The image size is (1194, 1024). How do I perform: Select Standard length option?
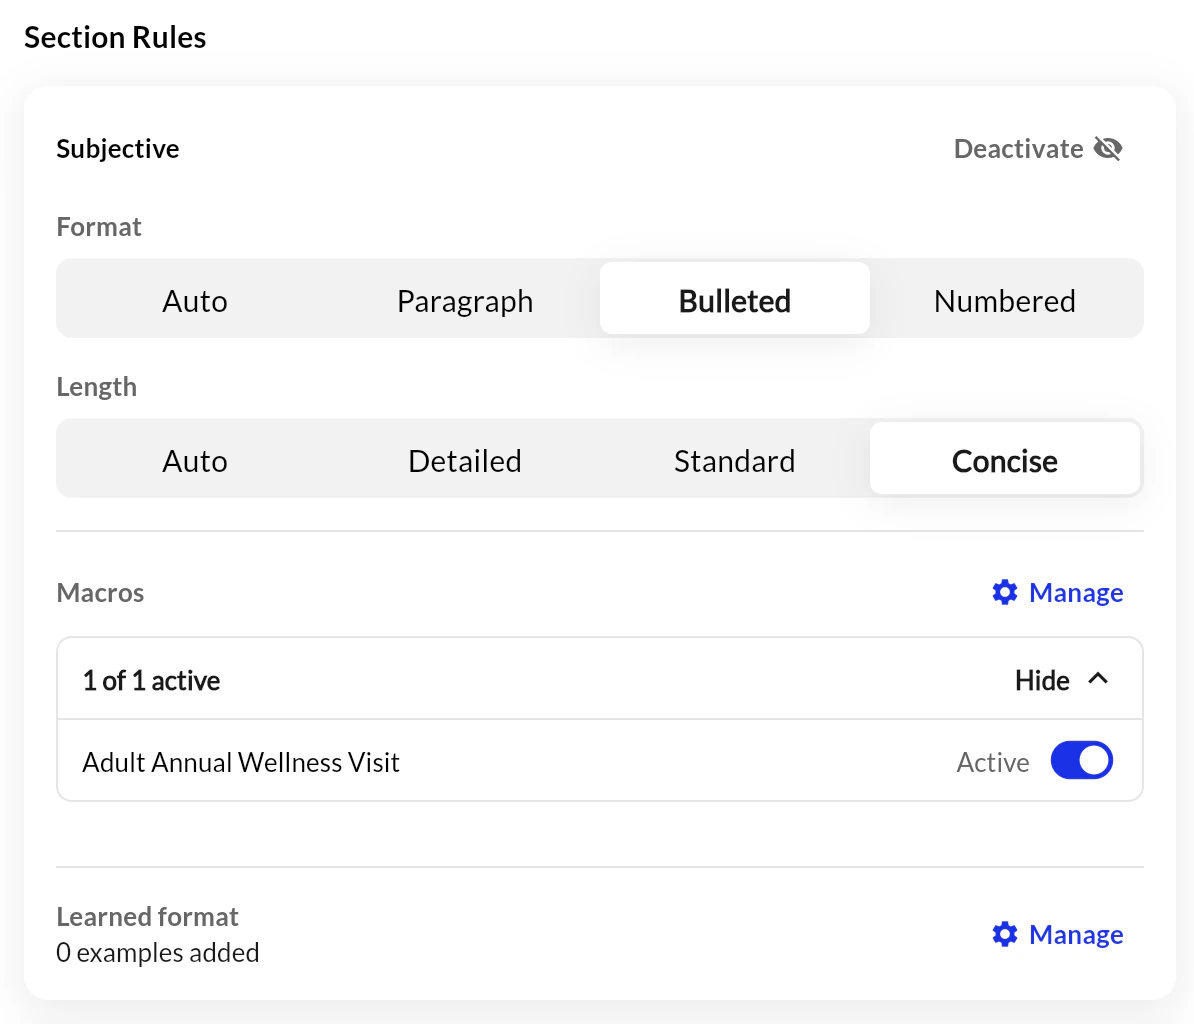(x=735, y=461)
